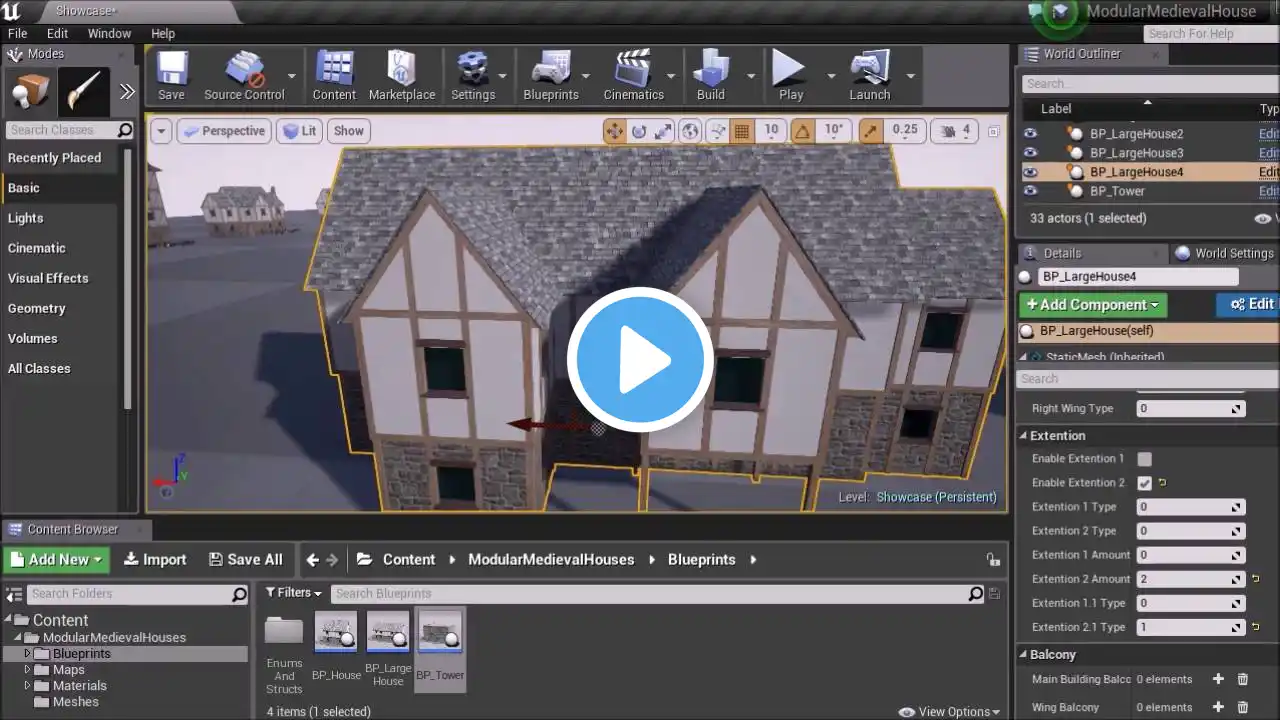The height and width of the screenshot is (720, 1280).
Task: Expand the Add Component dropdown
Action: pos(1092,305)
